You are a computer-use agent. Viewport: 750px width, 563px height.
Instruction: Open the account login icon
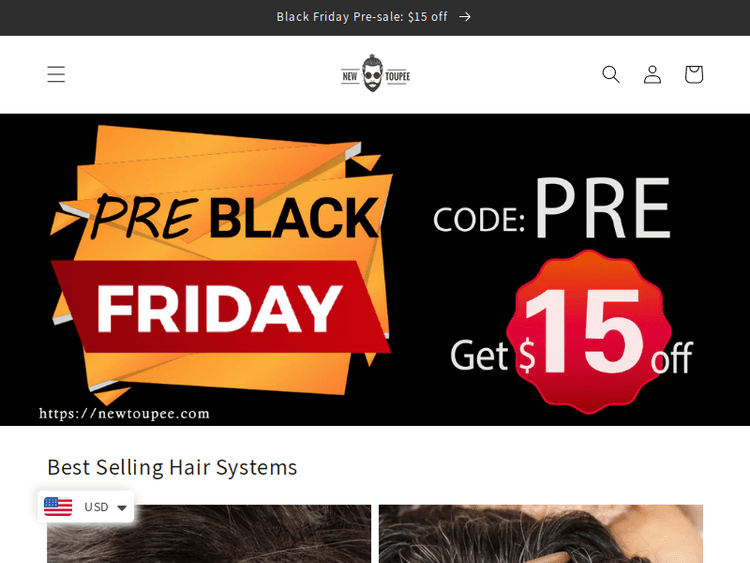coord(652,74)
